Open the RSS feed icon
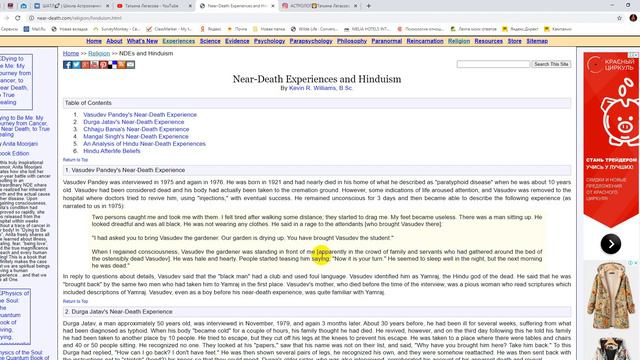Screen dimensions: 640x360 click(121, 65)
